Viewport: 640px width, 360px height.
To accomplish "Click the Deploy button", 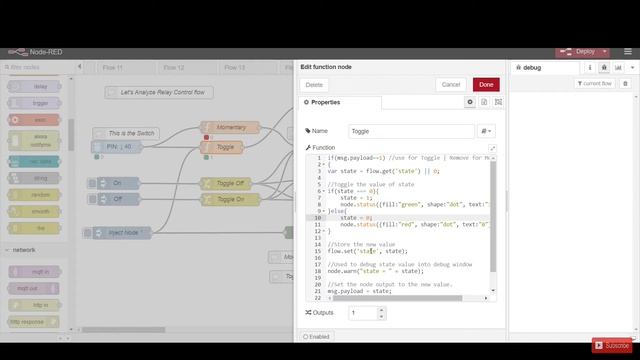I will [x=578, y=52].
